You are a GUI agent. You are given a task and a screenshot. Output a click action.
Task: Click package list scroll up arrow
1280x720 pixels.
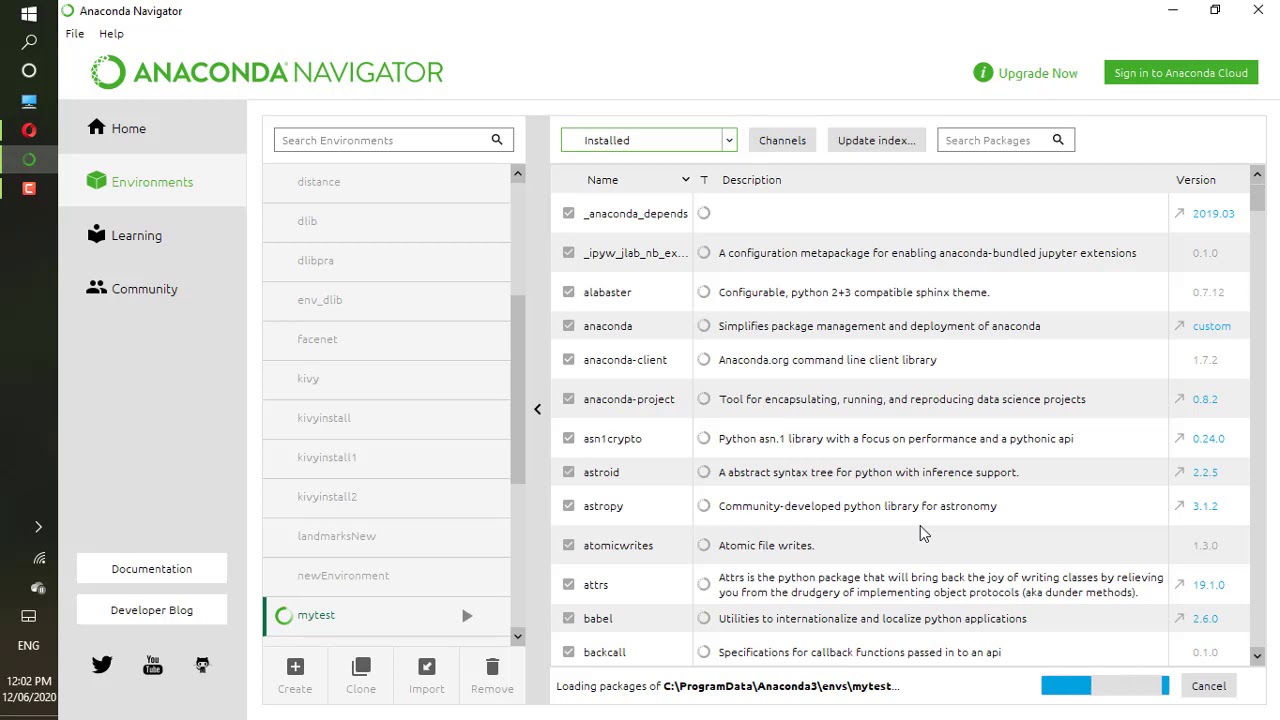point(1257,175)
